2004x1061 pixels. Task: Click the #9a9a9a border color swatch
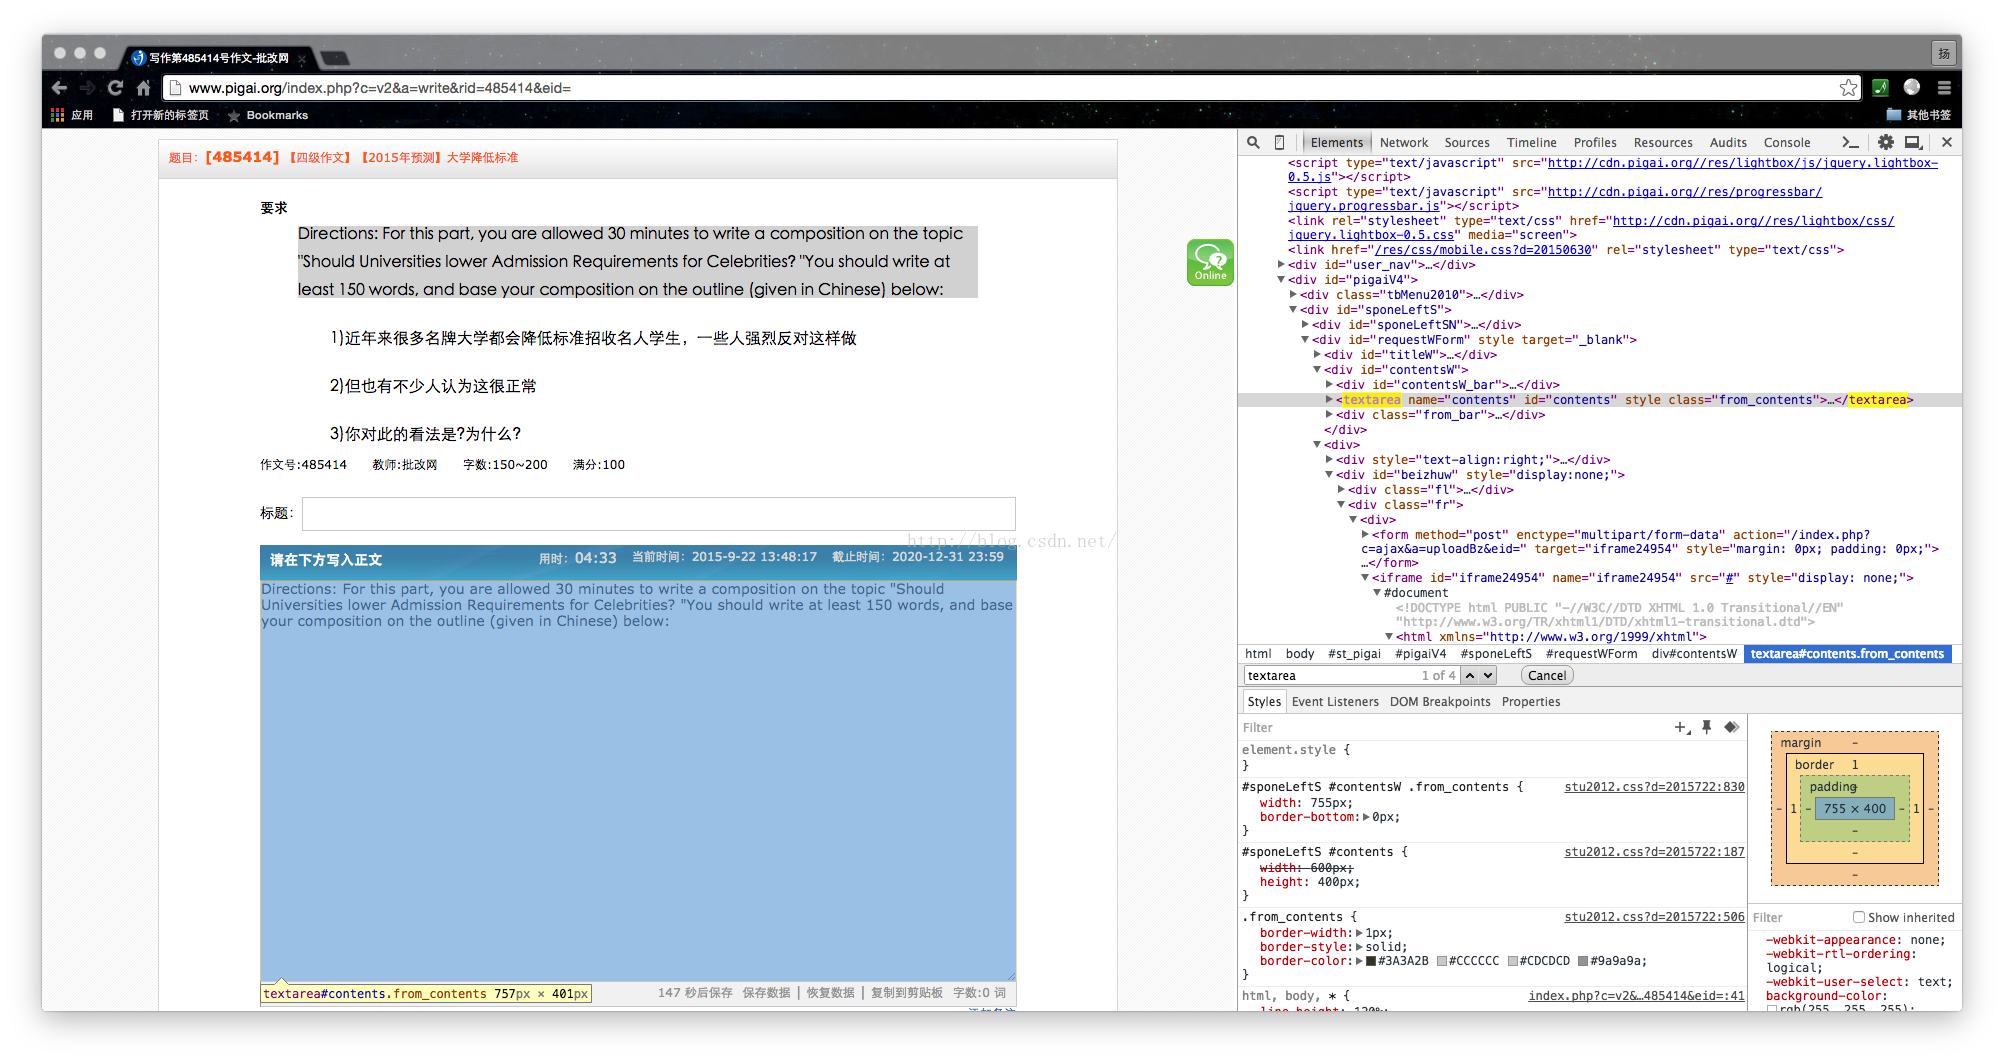tap(1583, 961)
